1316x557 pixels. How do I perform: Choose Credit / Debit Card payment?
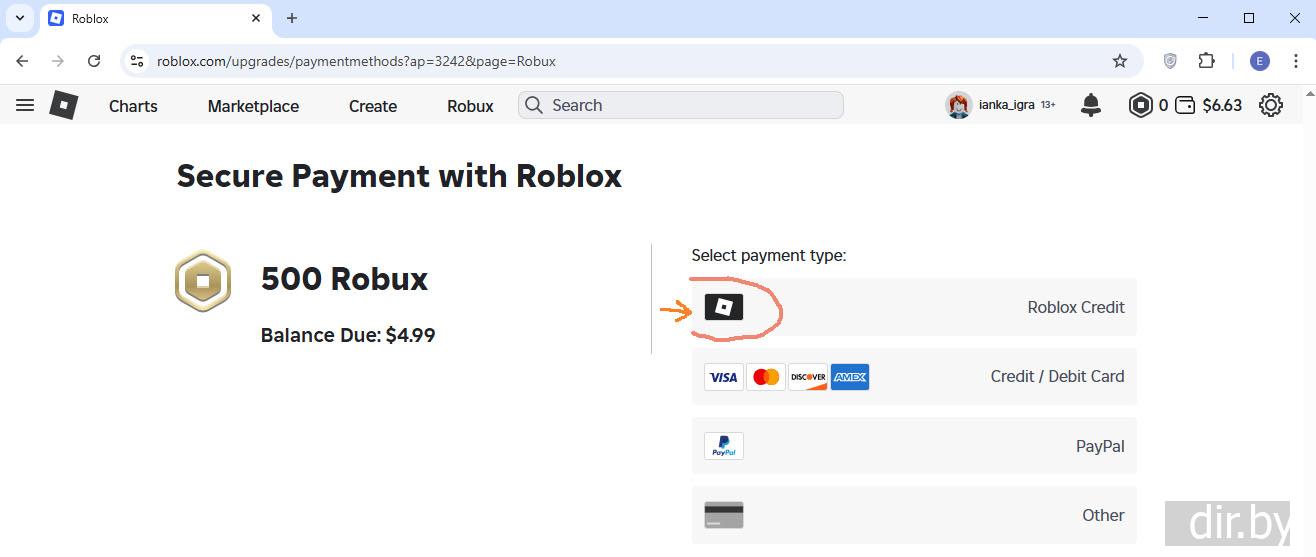913,377
